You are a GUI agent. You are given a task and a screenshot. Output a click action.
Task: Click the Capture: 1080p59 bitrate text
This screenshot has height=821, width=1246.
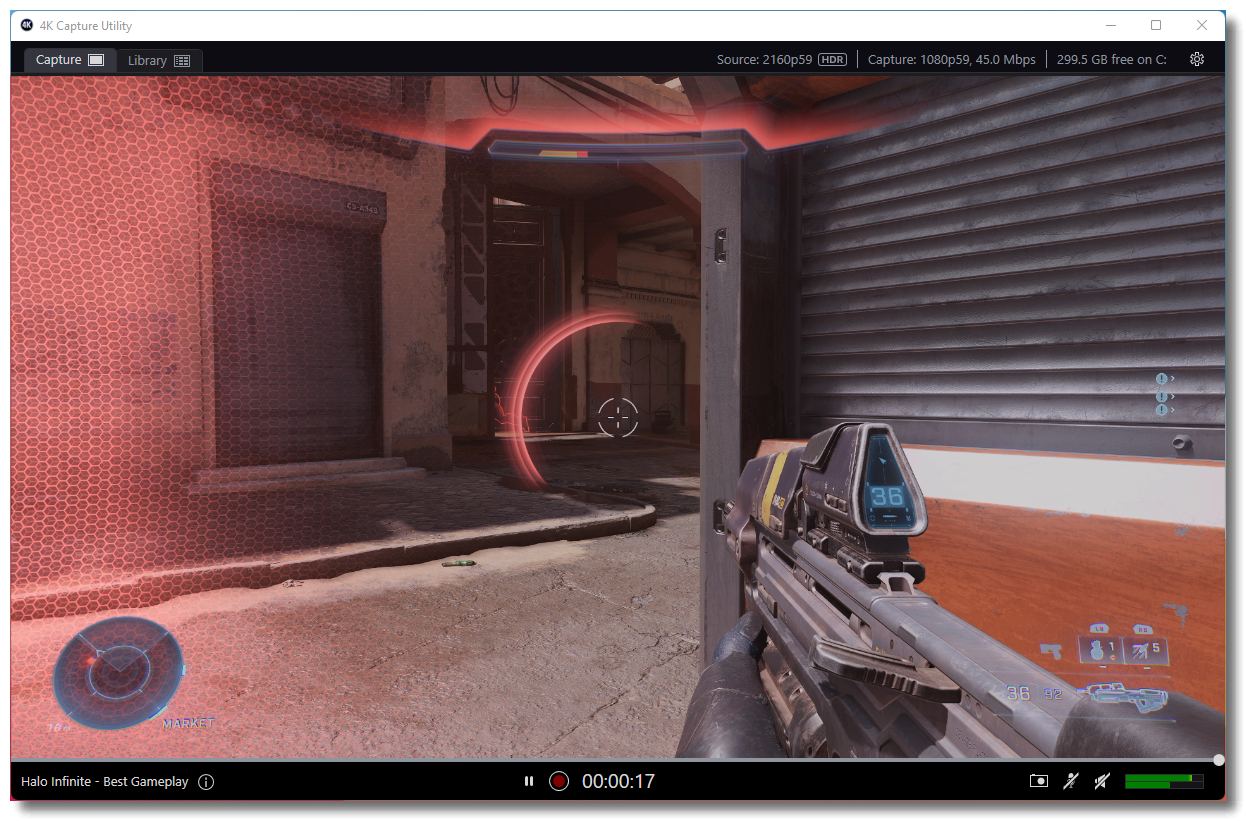(x=952, y=59)
